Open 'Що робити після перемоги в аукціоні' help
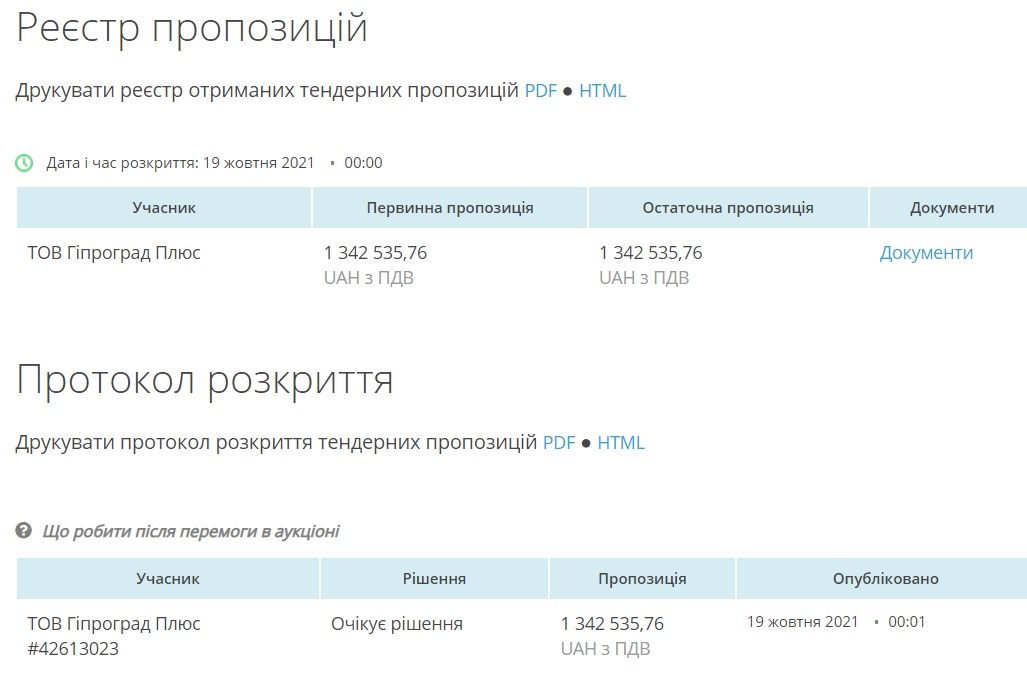The height and width of the screenshot is (689, 1027). pos(191,531)
